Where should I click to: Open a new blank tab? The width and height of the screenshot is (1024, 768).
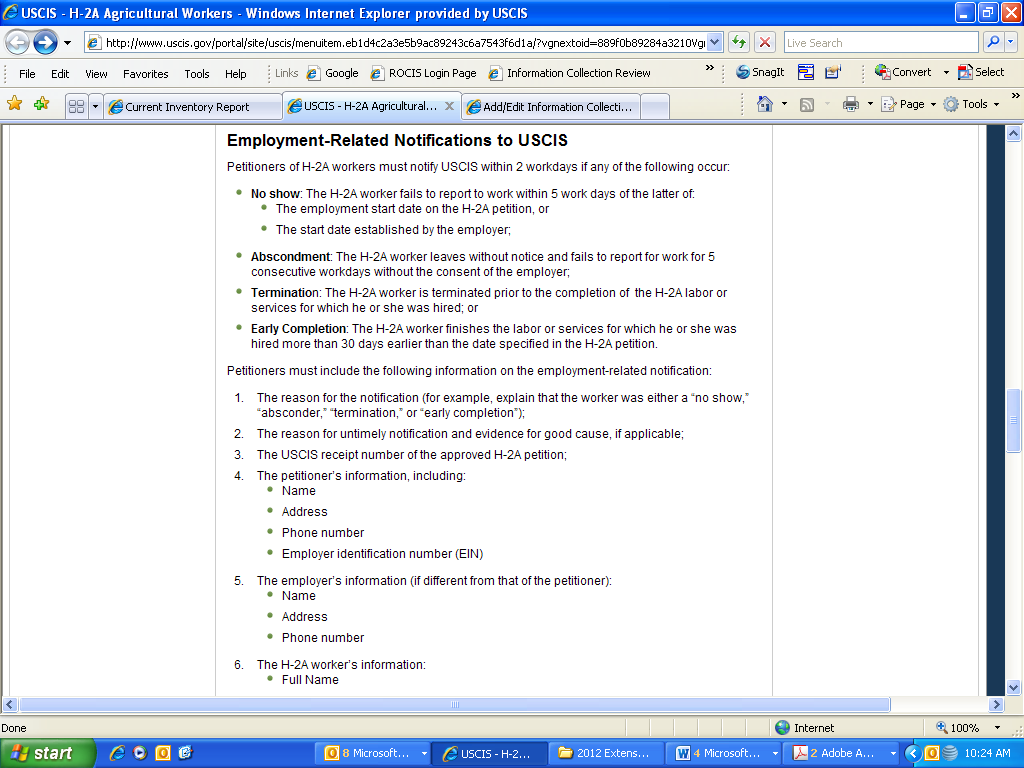pos(655,106)
